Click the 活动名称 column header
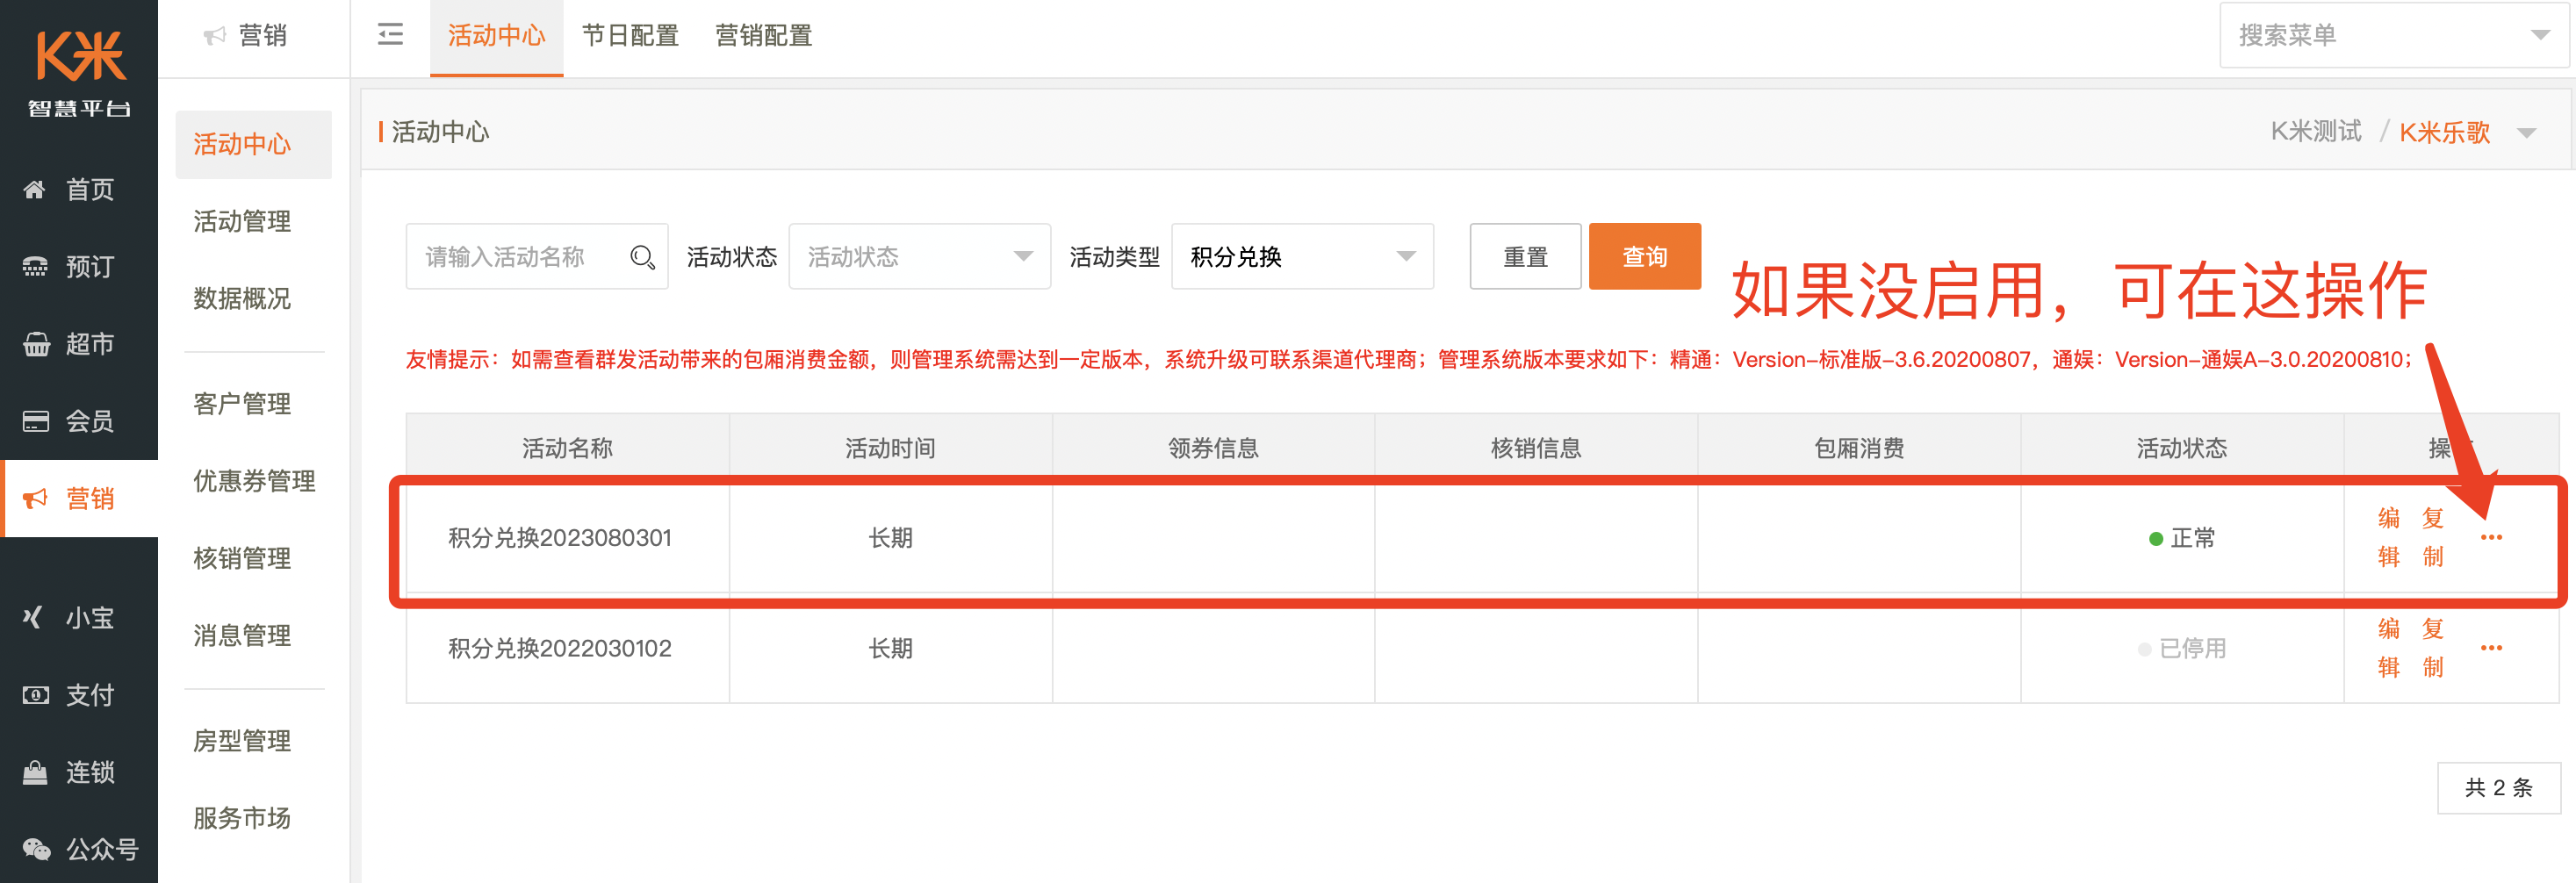The width and height of the screenshot is (2576, 883). point(567,448)
